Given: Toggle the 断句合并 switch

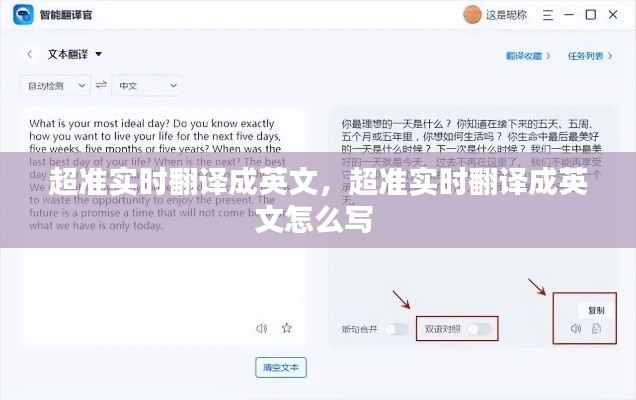Looking at the screenshot, I should point(396,329).
